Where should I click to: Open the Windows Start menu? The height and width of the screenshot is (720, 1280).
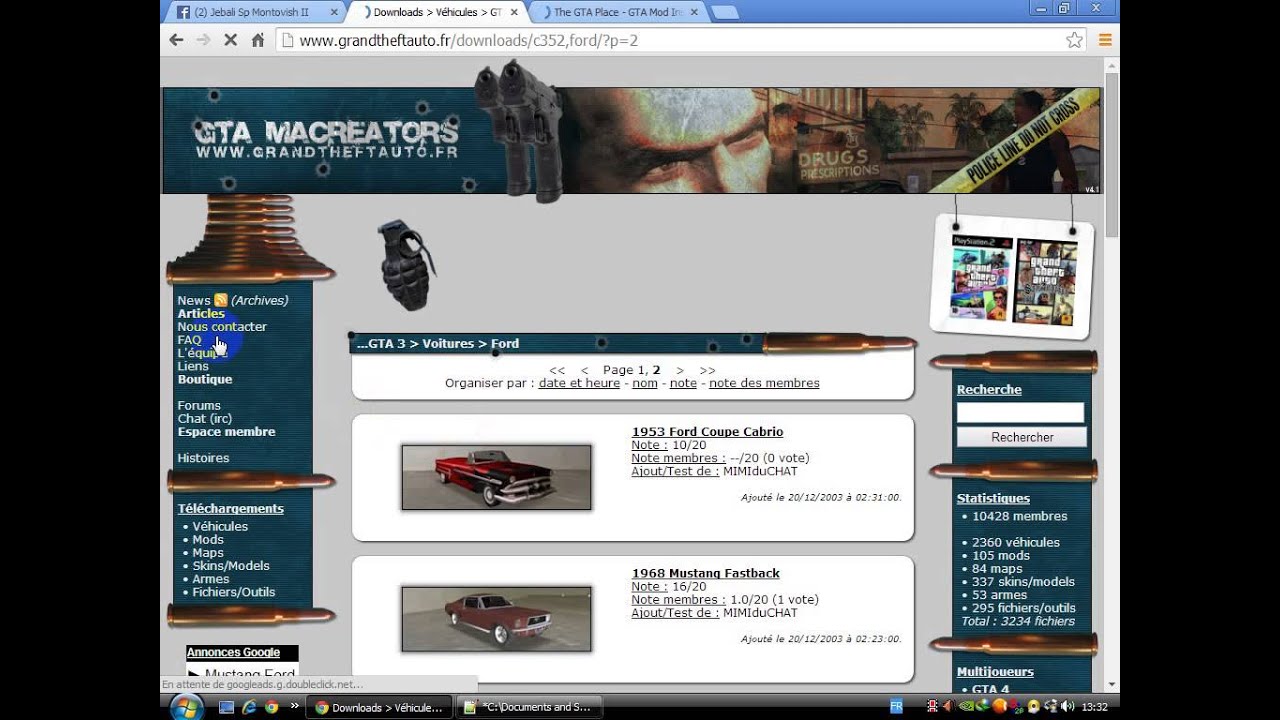point(186,707)
